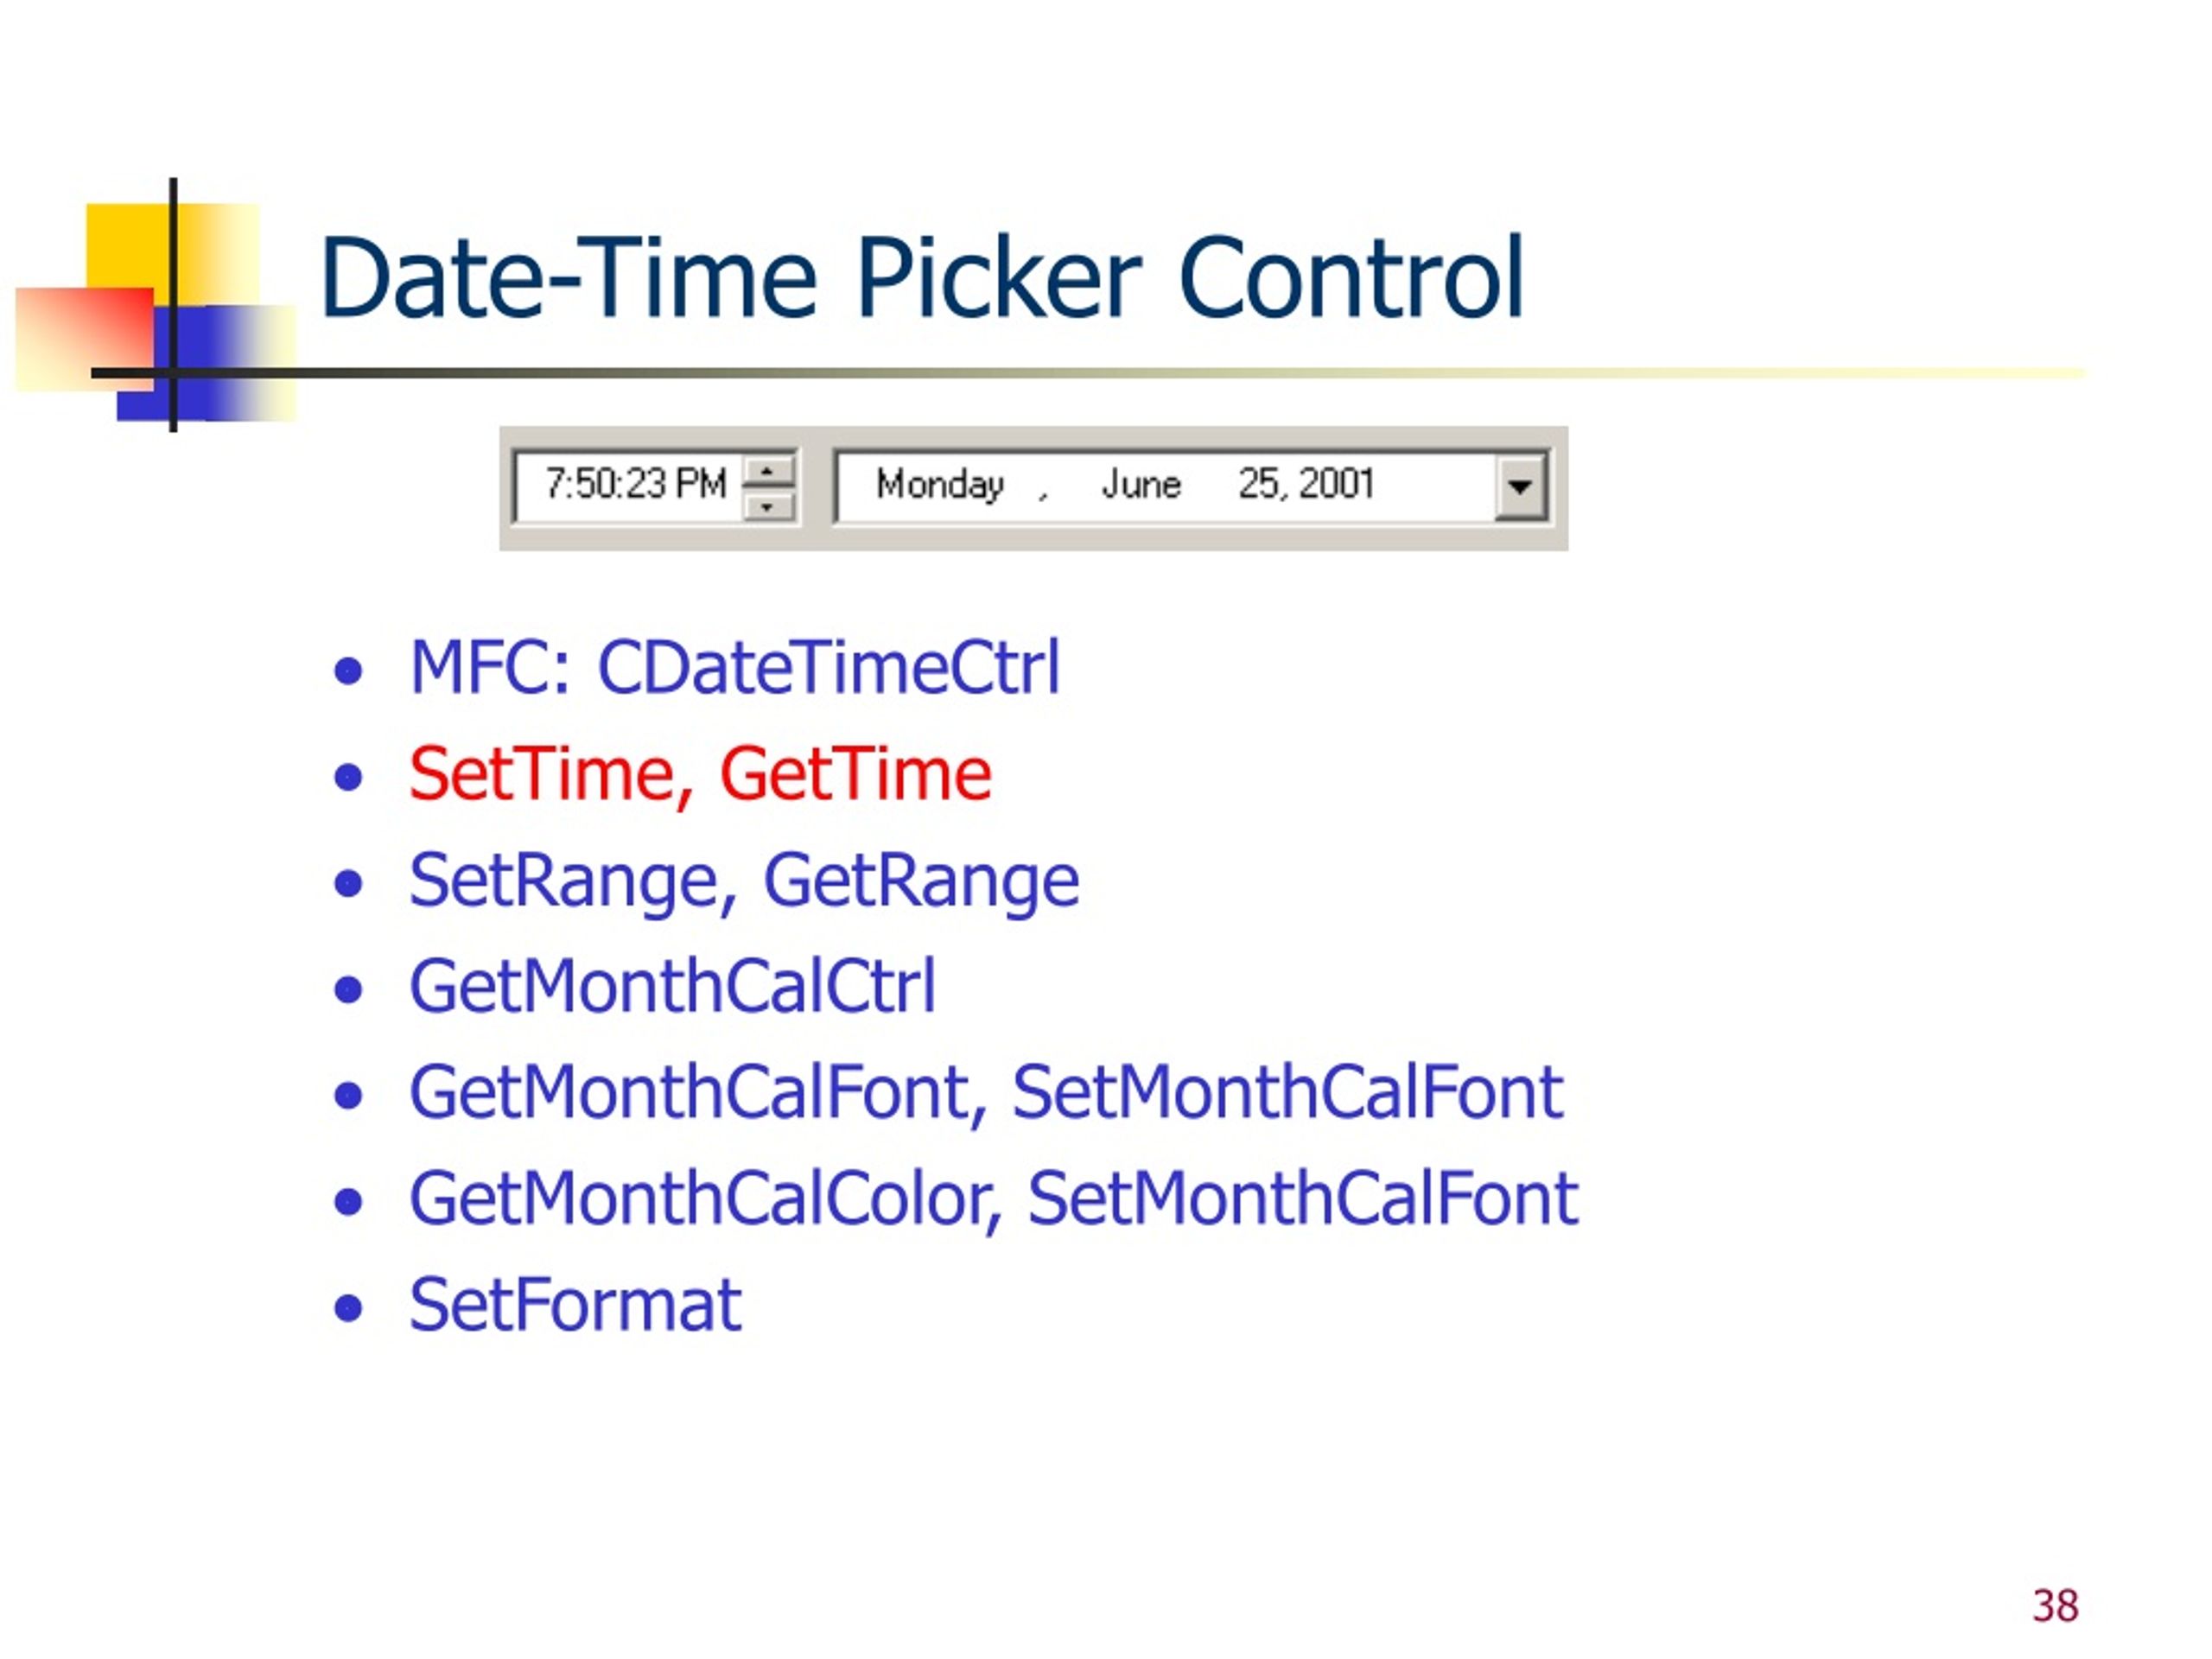Click the GetMonthCalCtrl bullet text
Image resolution: width=2212 pixels, height=1659 pixels.
pos(672,987)
